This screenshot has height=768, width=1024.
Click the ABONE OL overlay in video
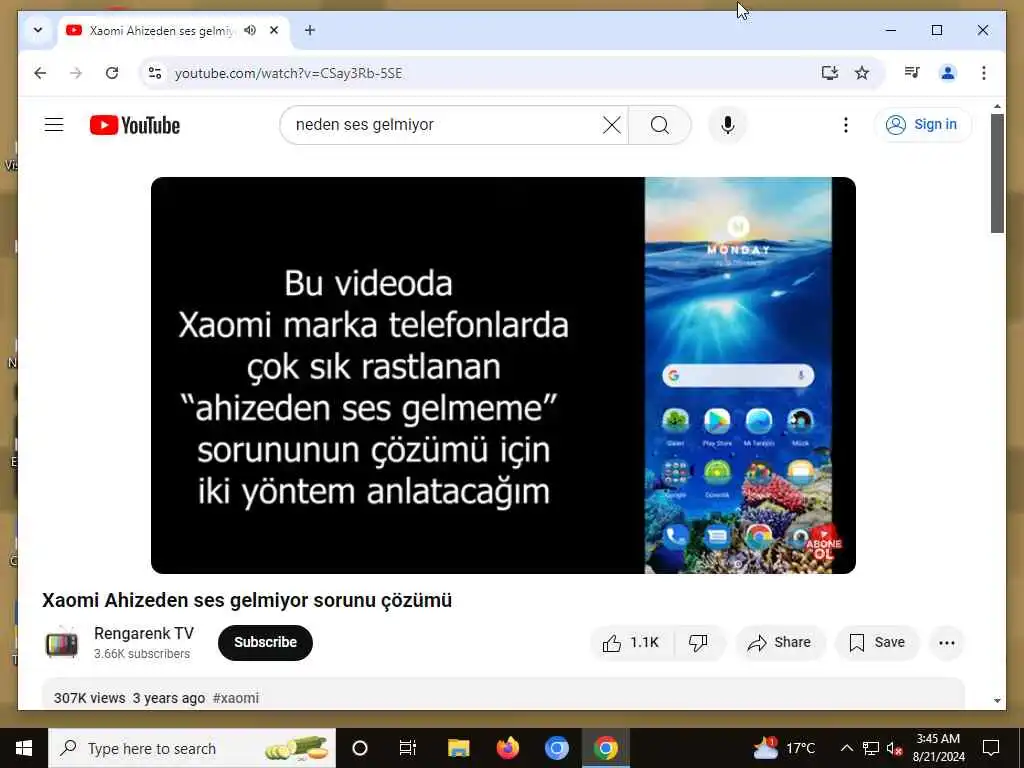[824, 543]
